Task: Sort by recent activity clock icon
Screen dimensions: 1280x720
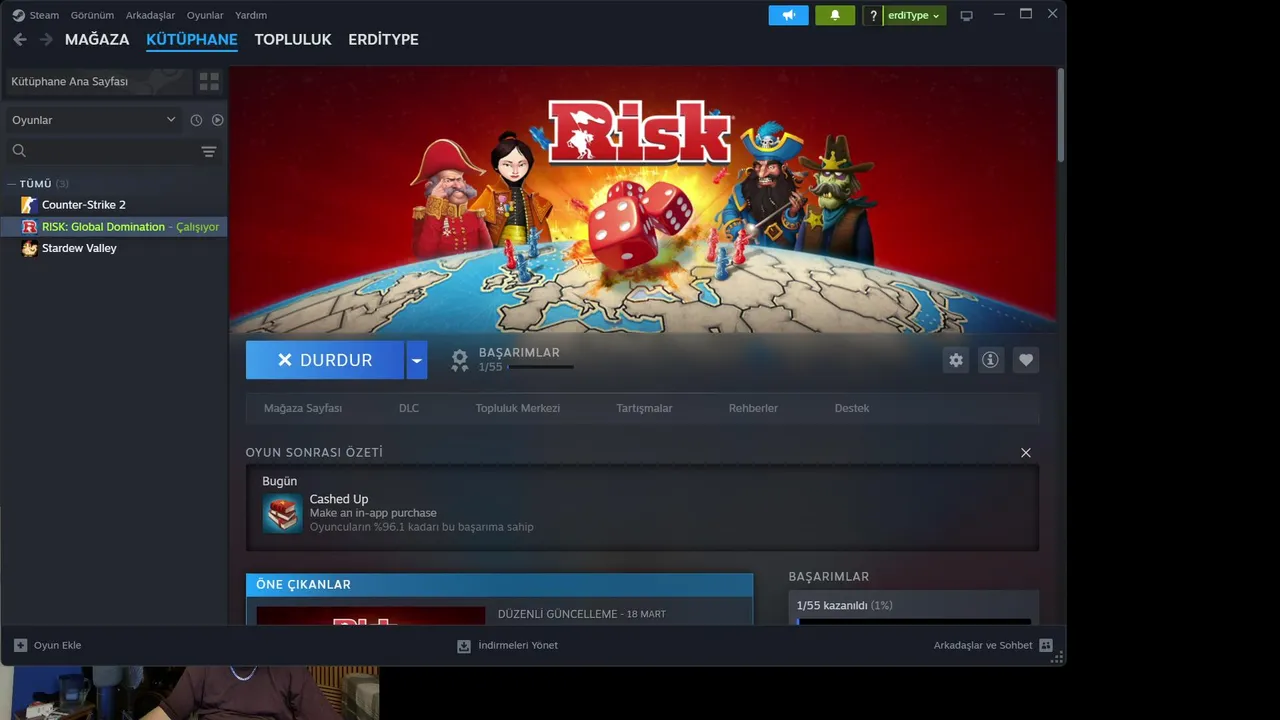Action: coord(196,120)
